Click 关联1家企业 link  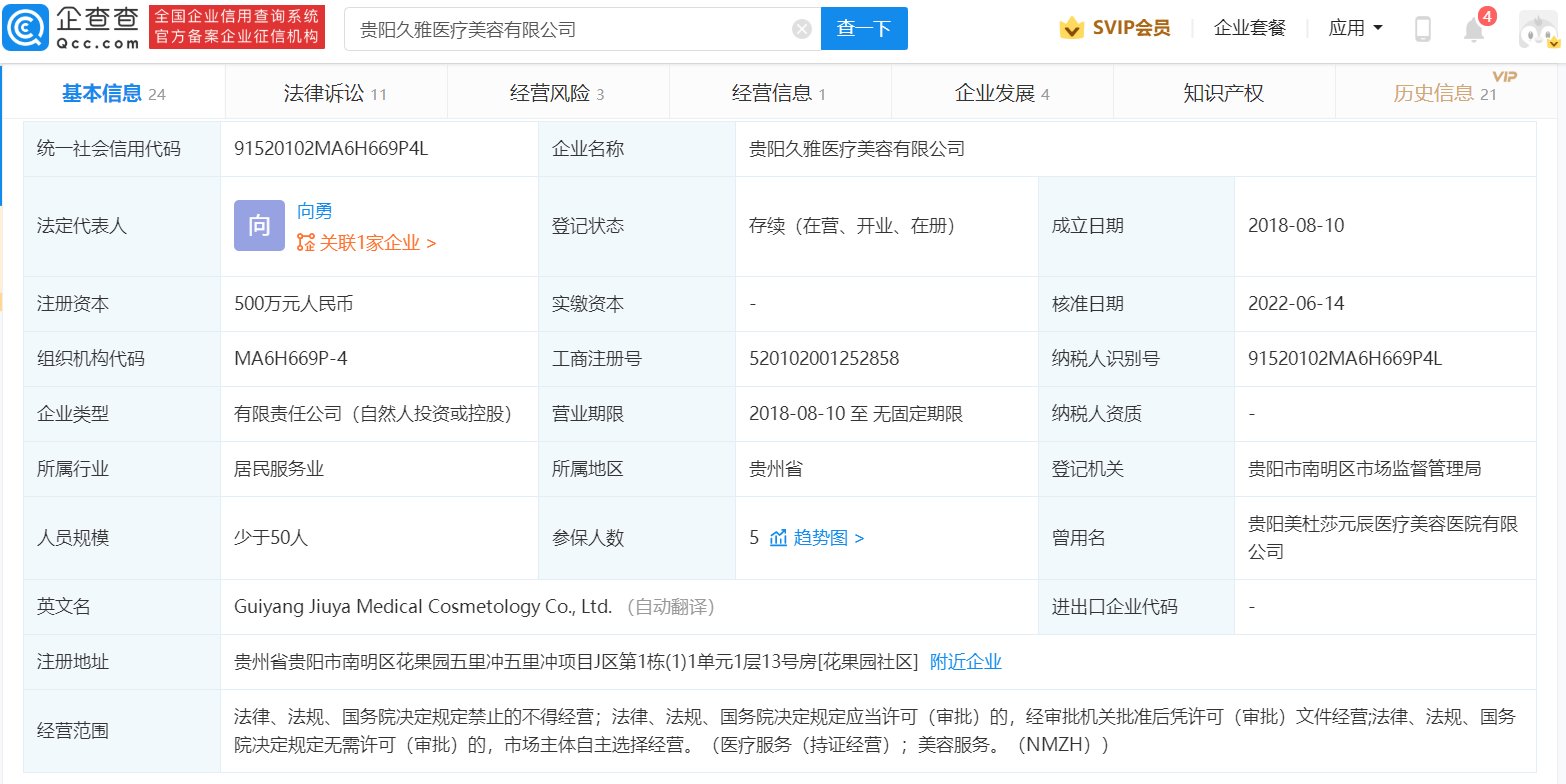[378, 242]
